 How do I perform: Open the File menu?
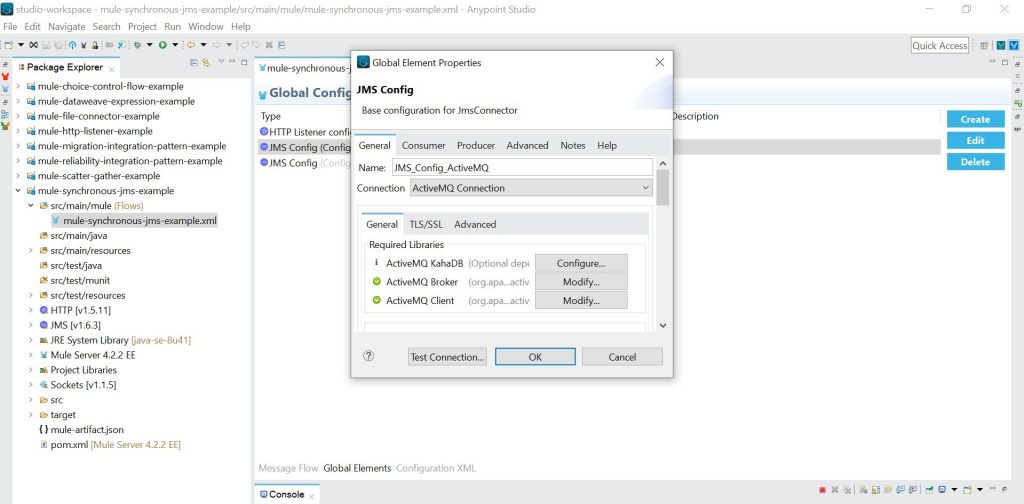point(10,27)
